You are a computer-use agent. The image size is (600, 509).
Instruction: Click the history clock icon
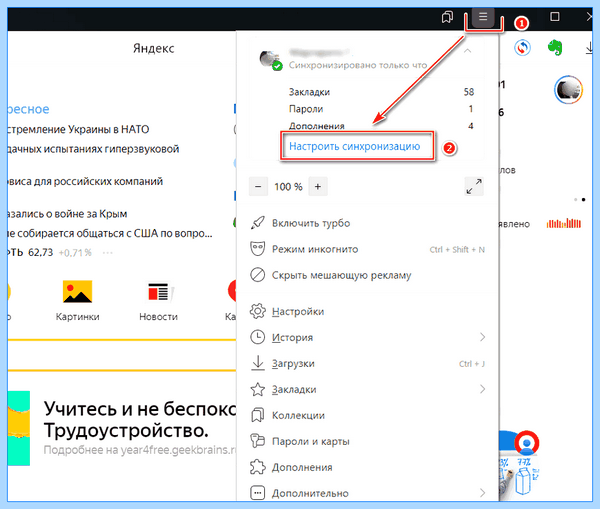point(258,337)
